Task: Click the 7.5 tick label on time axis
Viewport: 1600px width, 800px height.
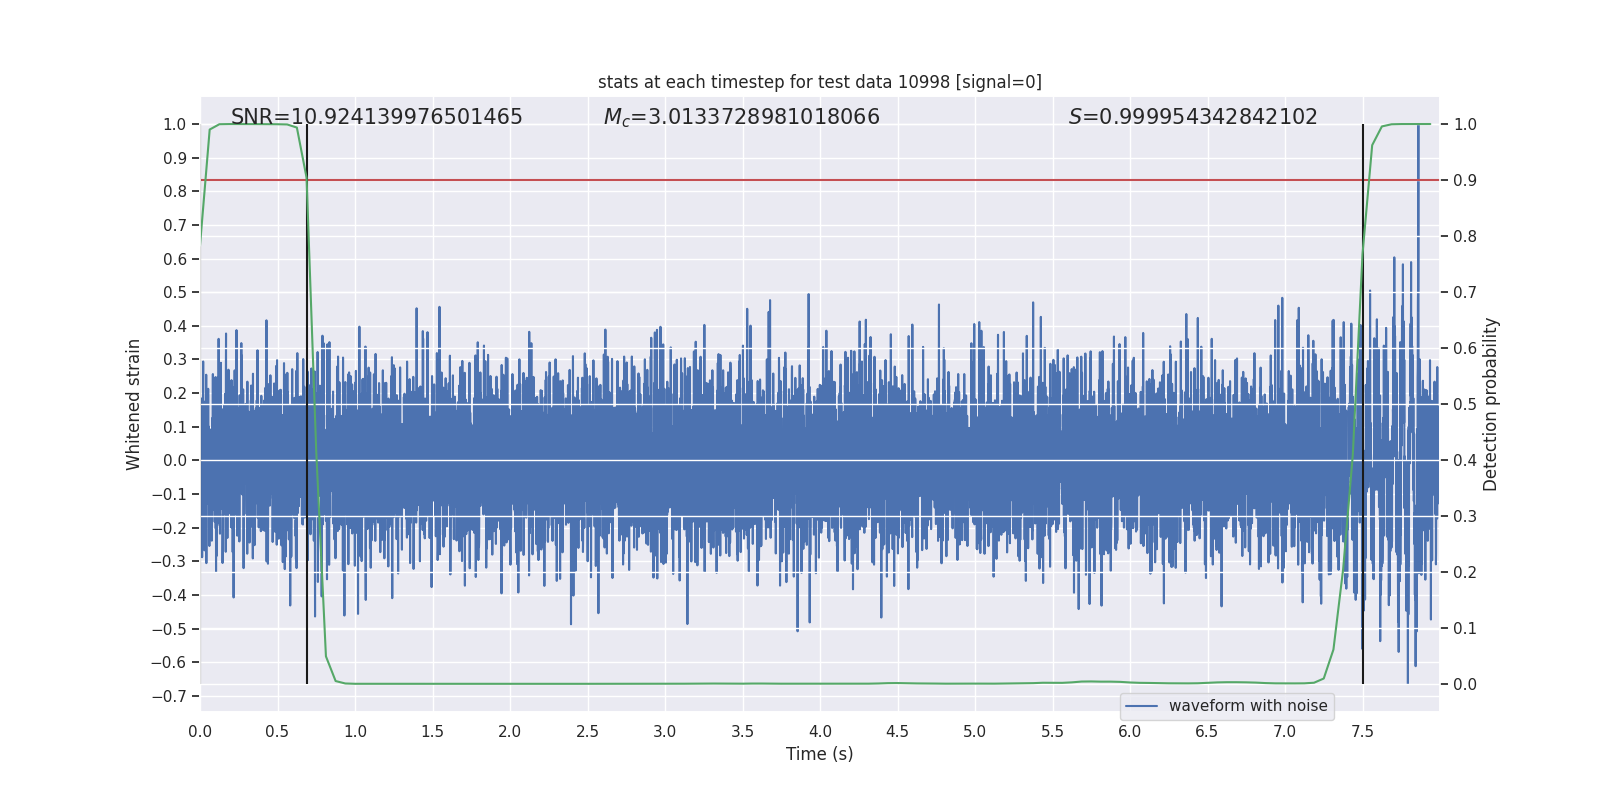Action: click(1362, 731)
